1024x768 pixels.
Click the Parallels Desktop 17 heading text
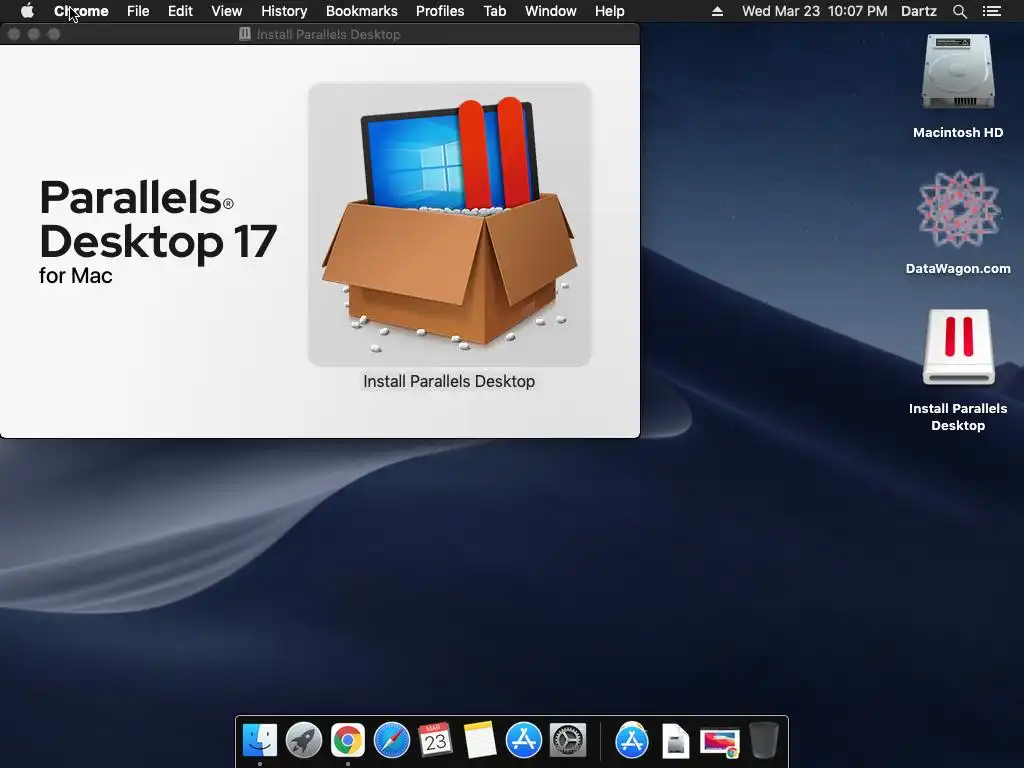click(x=158, y=219)
